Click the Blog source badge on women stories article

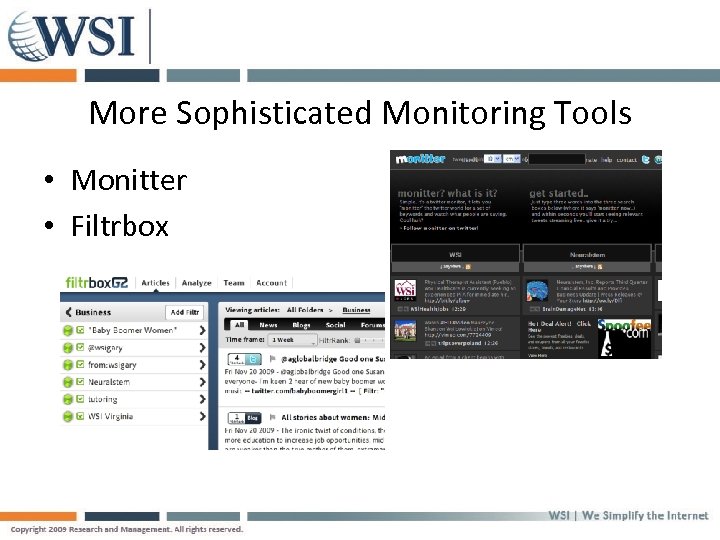(x=253, y=418)
